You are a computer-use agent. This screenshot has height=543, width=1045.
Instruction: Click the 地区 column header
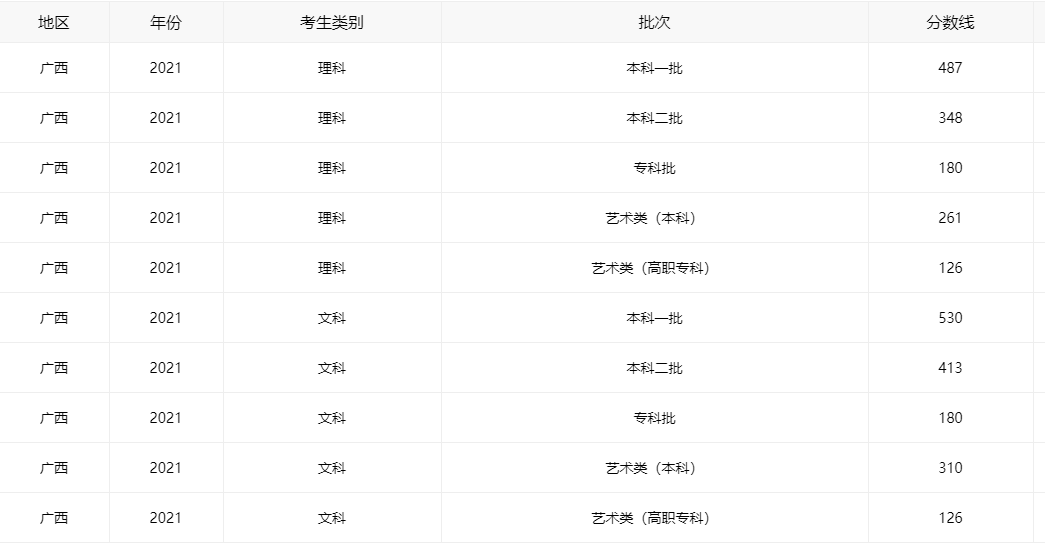coord(54,23)
